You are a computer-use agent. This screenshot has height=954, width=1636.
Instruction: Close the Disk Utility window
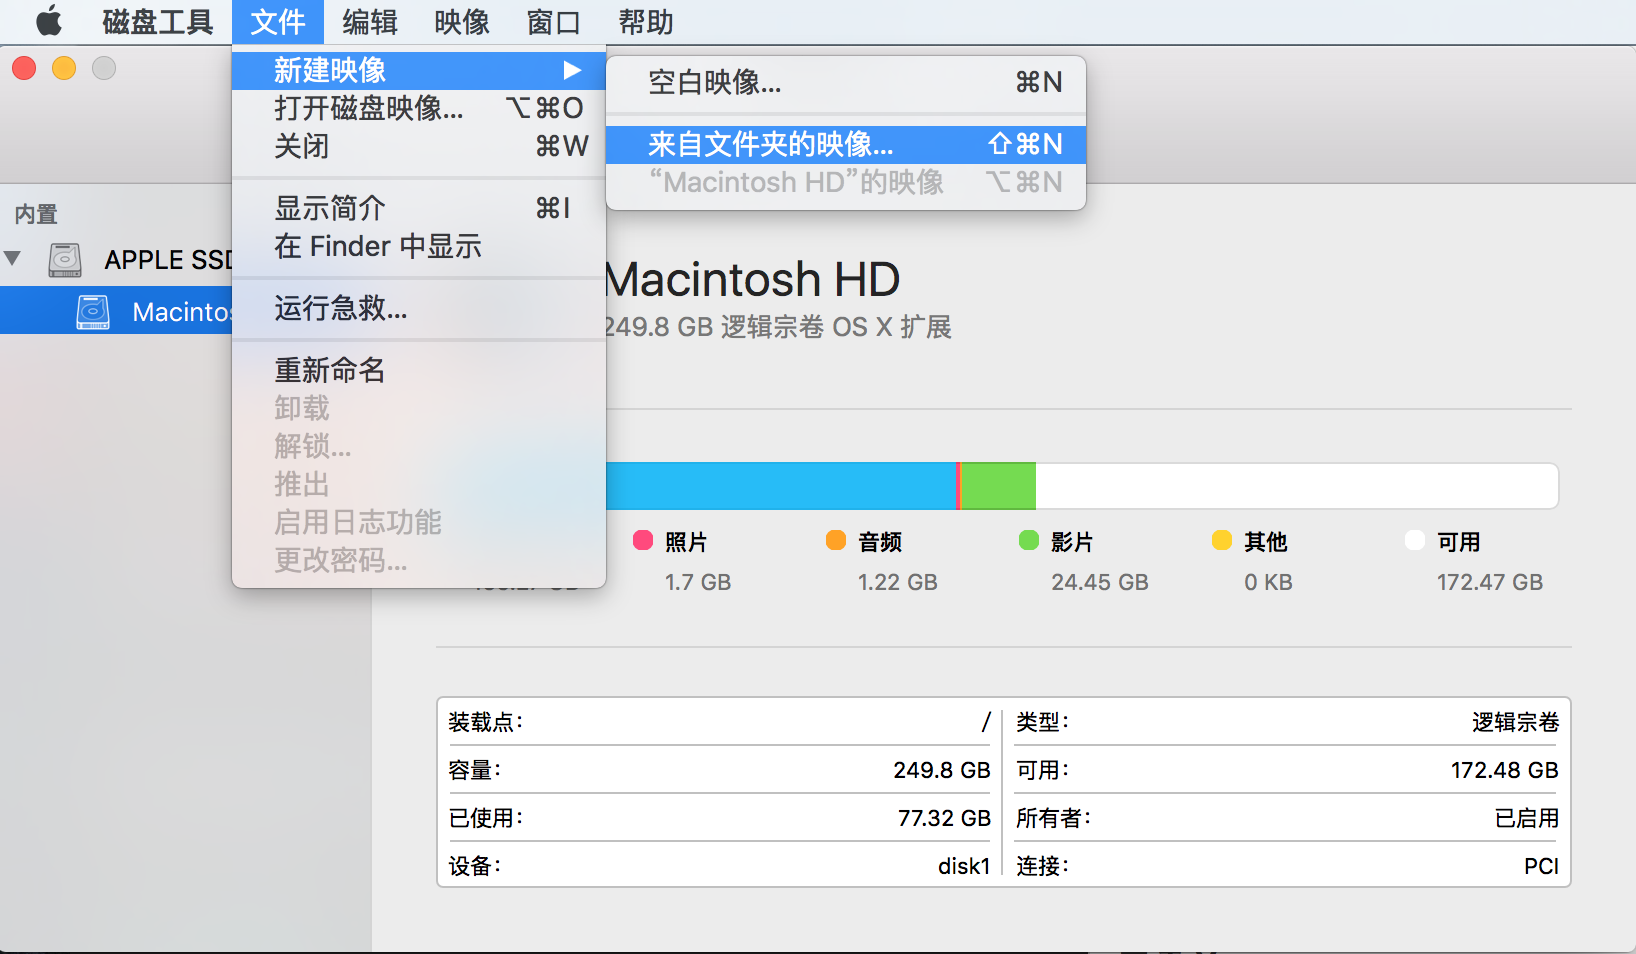[x=24, y=68]
